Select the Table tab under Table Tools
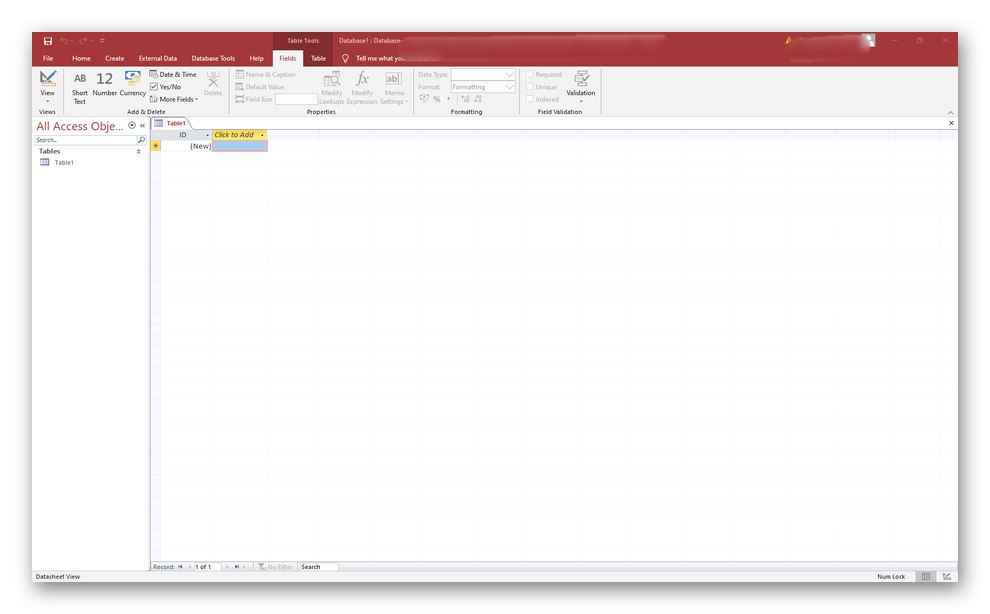Image resolution: width=990 pixels, height=614 pixels. (318, 58)
